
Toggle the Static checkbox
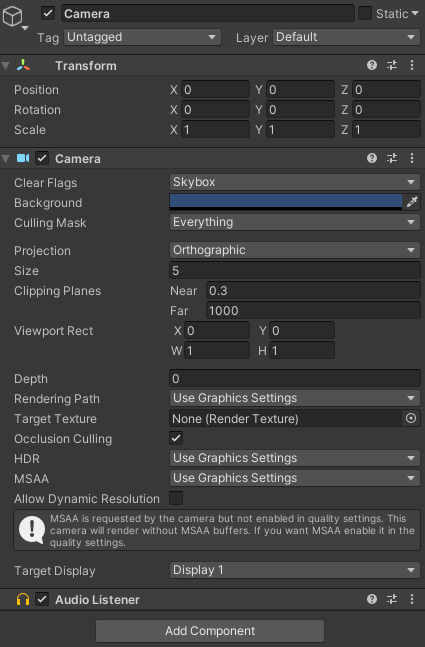click(365, 13)
